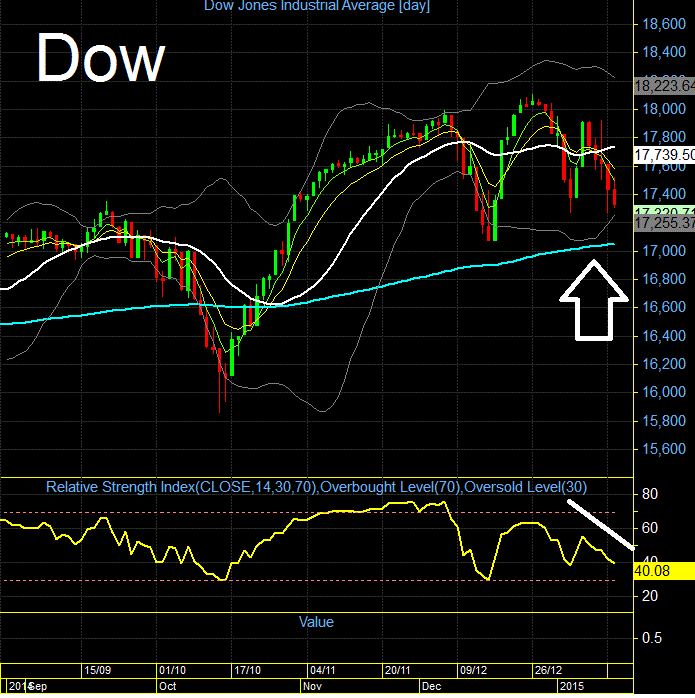Click the large 'Dow' label
The width and height of the screenshot is (695, 698).
tap(101, 58)
